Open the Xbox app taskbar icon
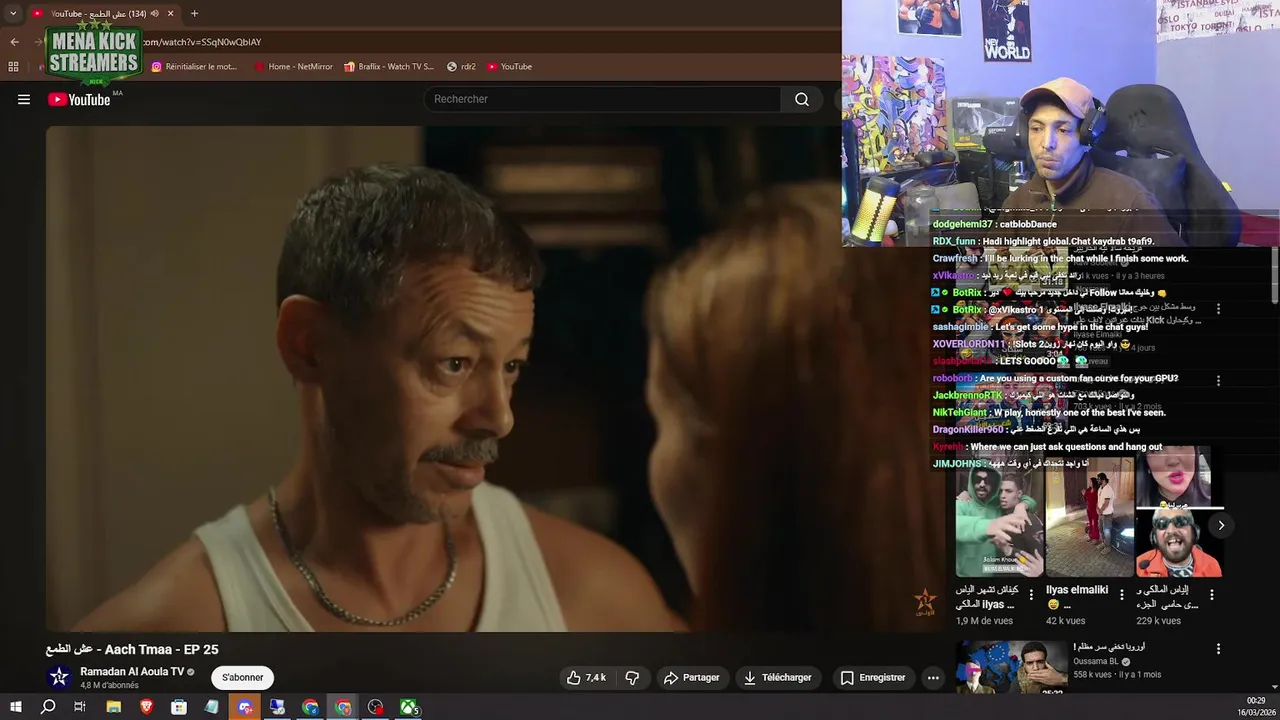Screen dimensions: 1280x720 point(409,707)
